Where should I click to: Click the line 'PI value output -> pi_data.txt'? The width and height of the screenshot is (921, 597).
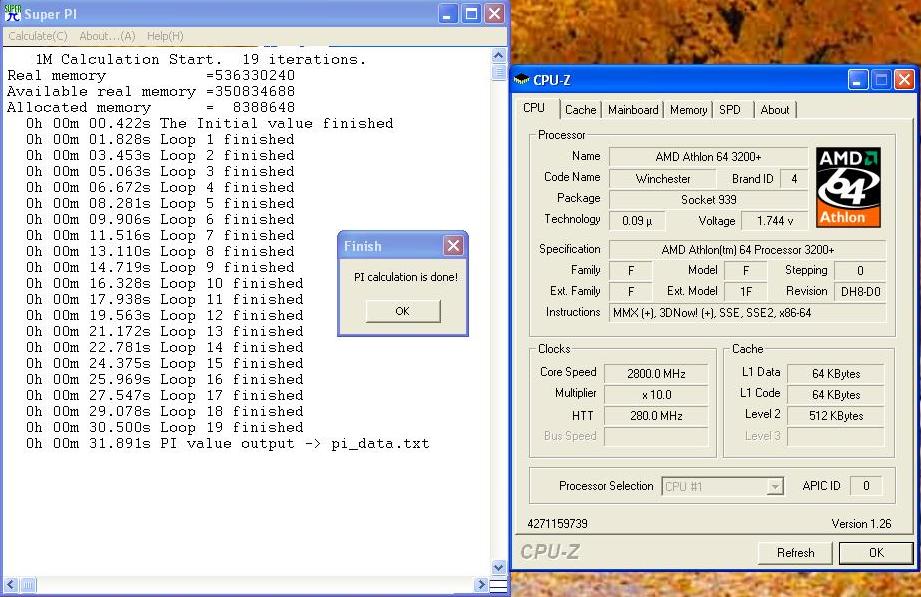[x=227, y=444]
